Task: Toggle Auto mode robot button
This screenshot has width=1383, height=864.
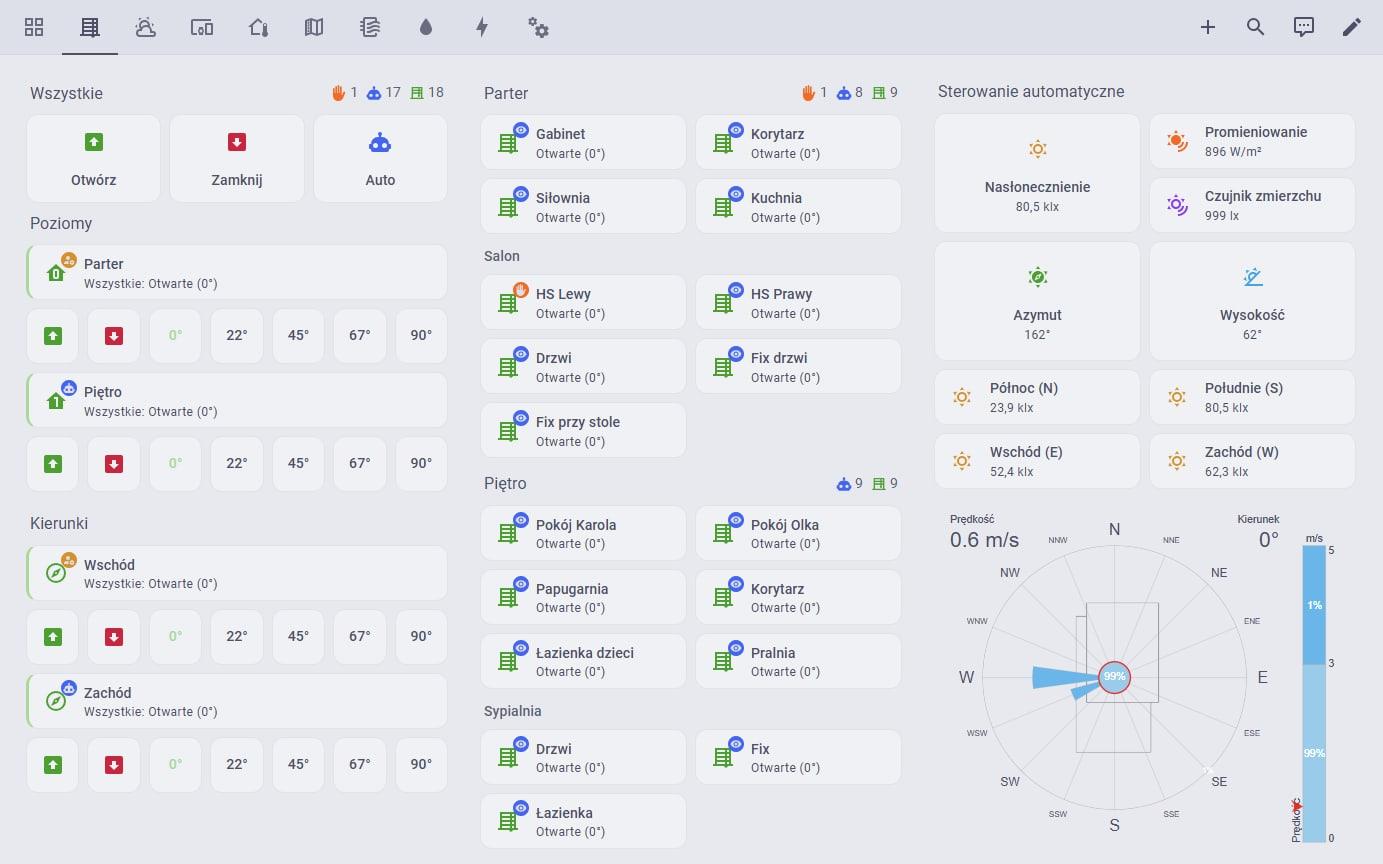Action: (380, 159)
